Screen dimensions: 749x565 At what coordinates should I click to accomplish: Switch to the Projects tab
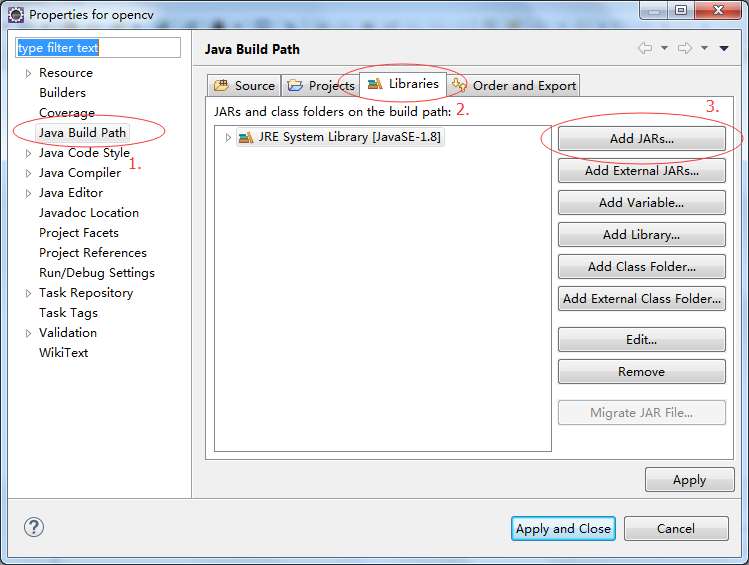coord(321,85)
